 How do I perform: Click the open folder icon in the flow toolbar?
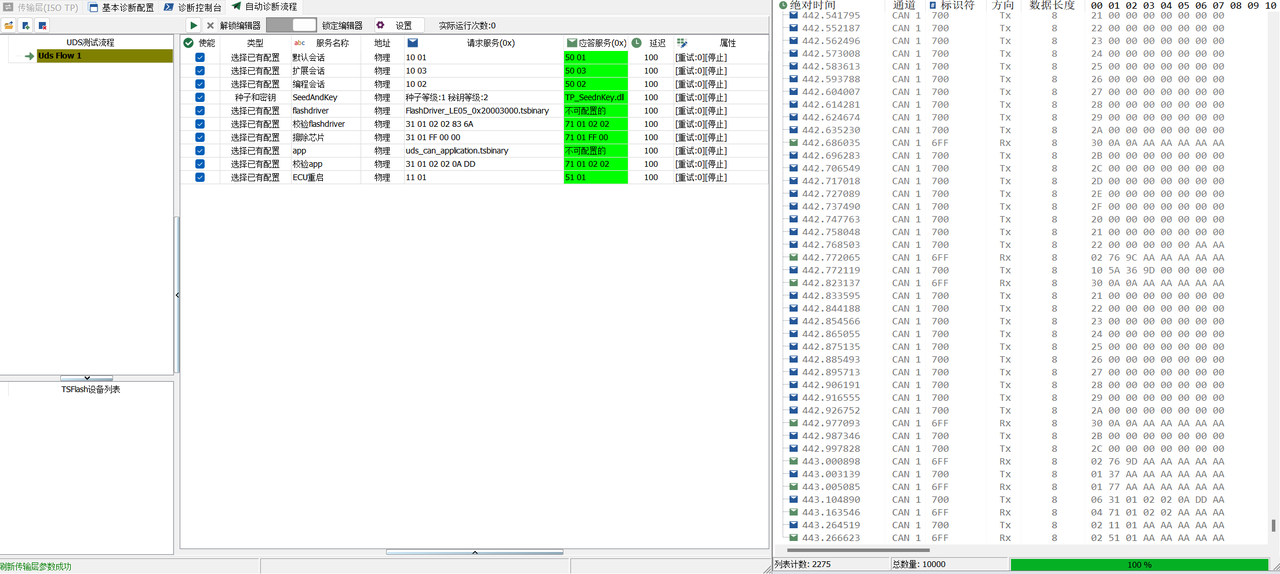coord(9,25)
